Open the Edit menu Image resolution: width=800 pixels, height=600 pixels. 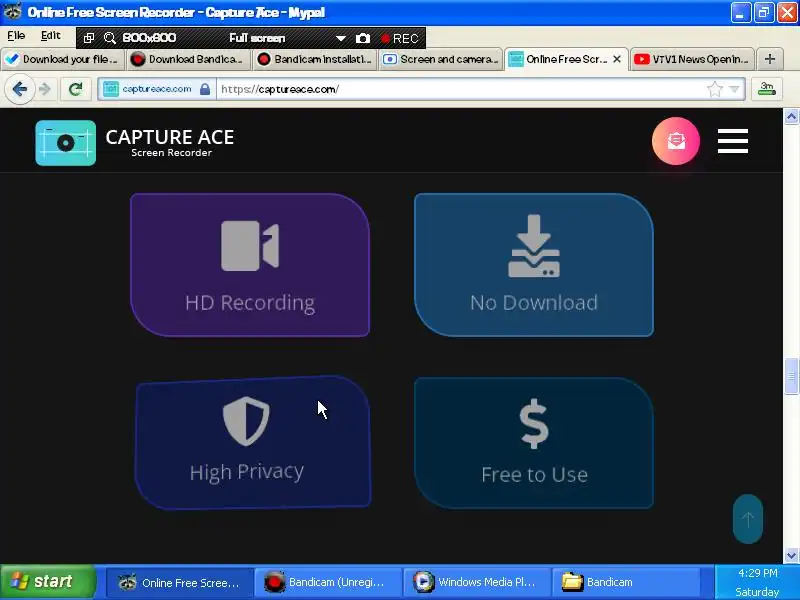click(51, 36)
